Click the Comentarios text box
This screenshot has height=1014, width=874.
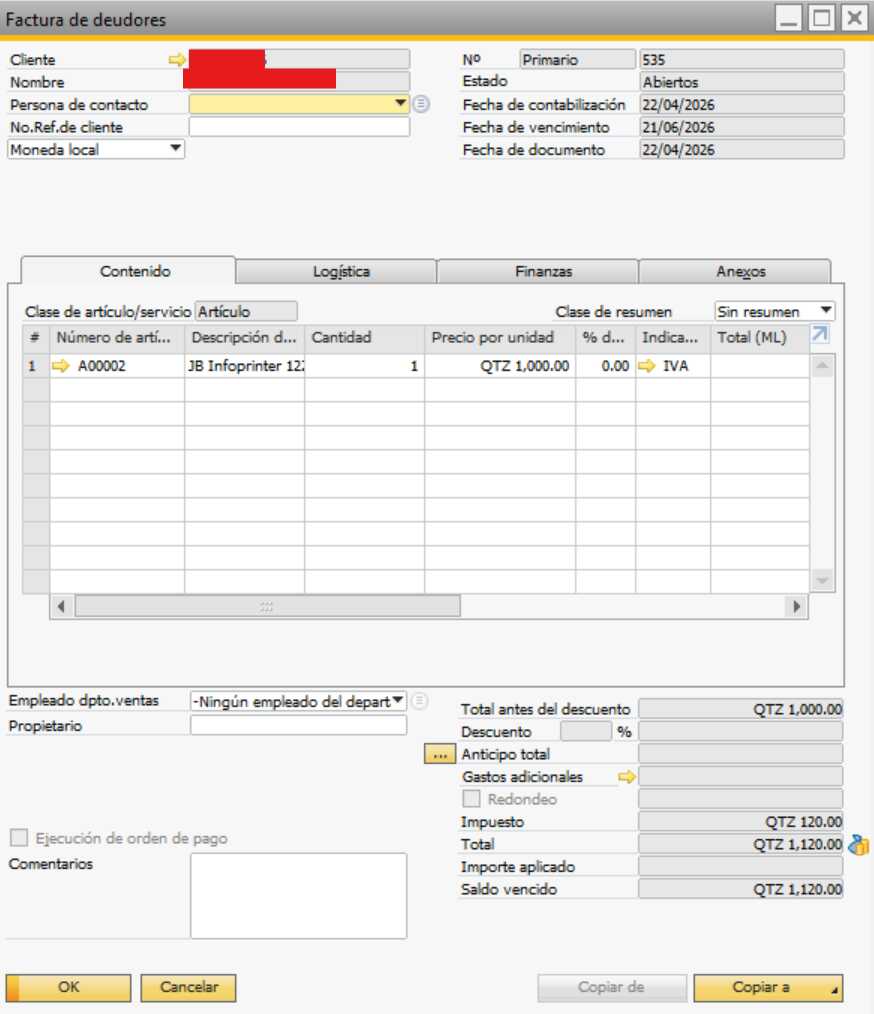pos(298,895)
